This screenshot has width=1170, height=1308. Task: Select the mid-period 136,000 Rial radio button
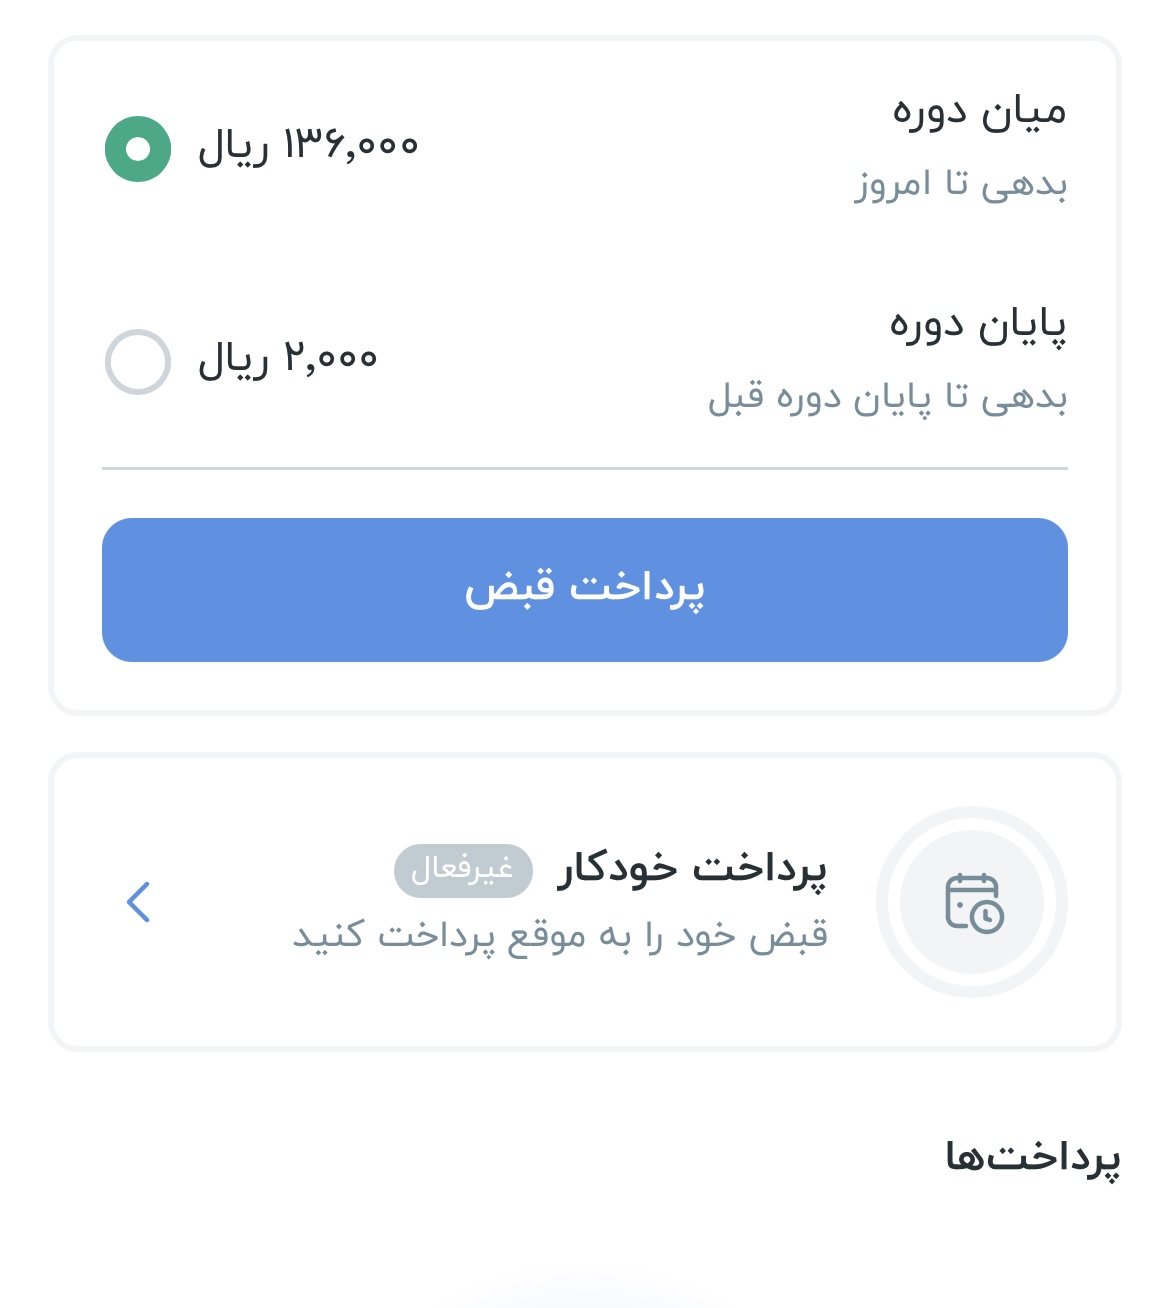click(x=138, y=149)
